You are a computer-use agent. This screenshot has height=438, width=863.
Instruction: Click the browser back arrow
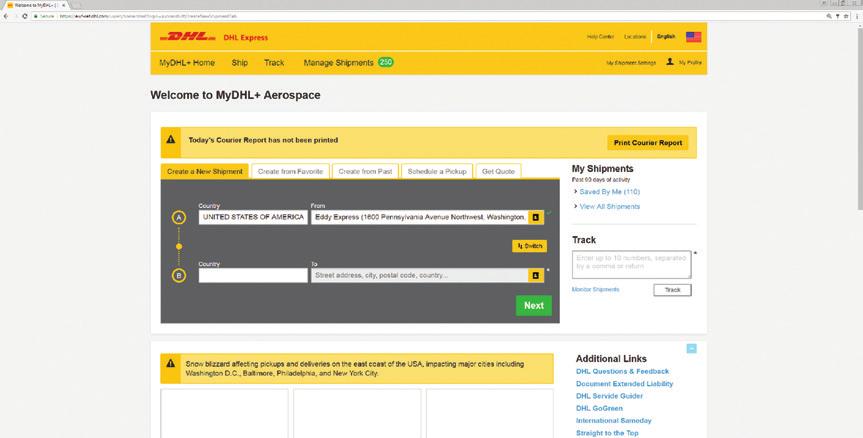pyautogui.click(x=6, y=17)
